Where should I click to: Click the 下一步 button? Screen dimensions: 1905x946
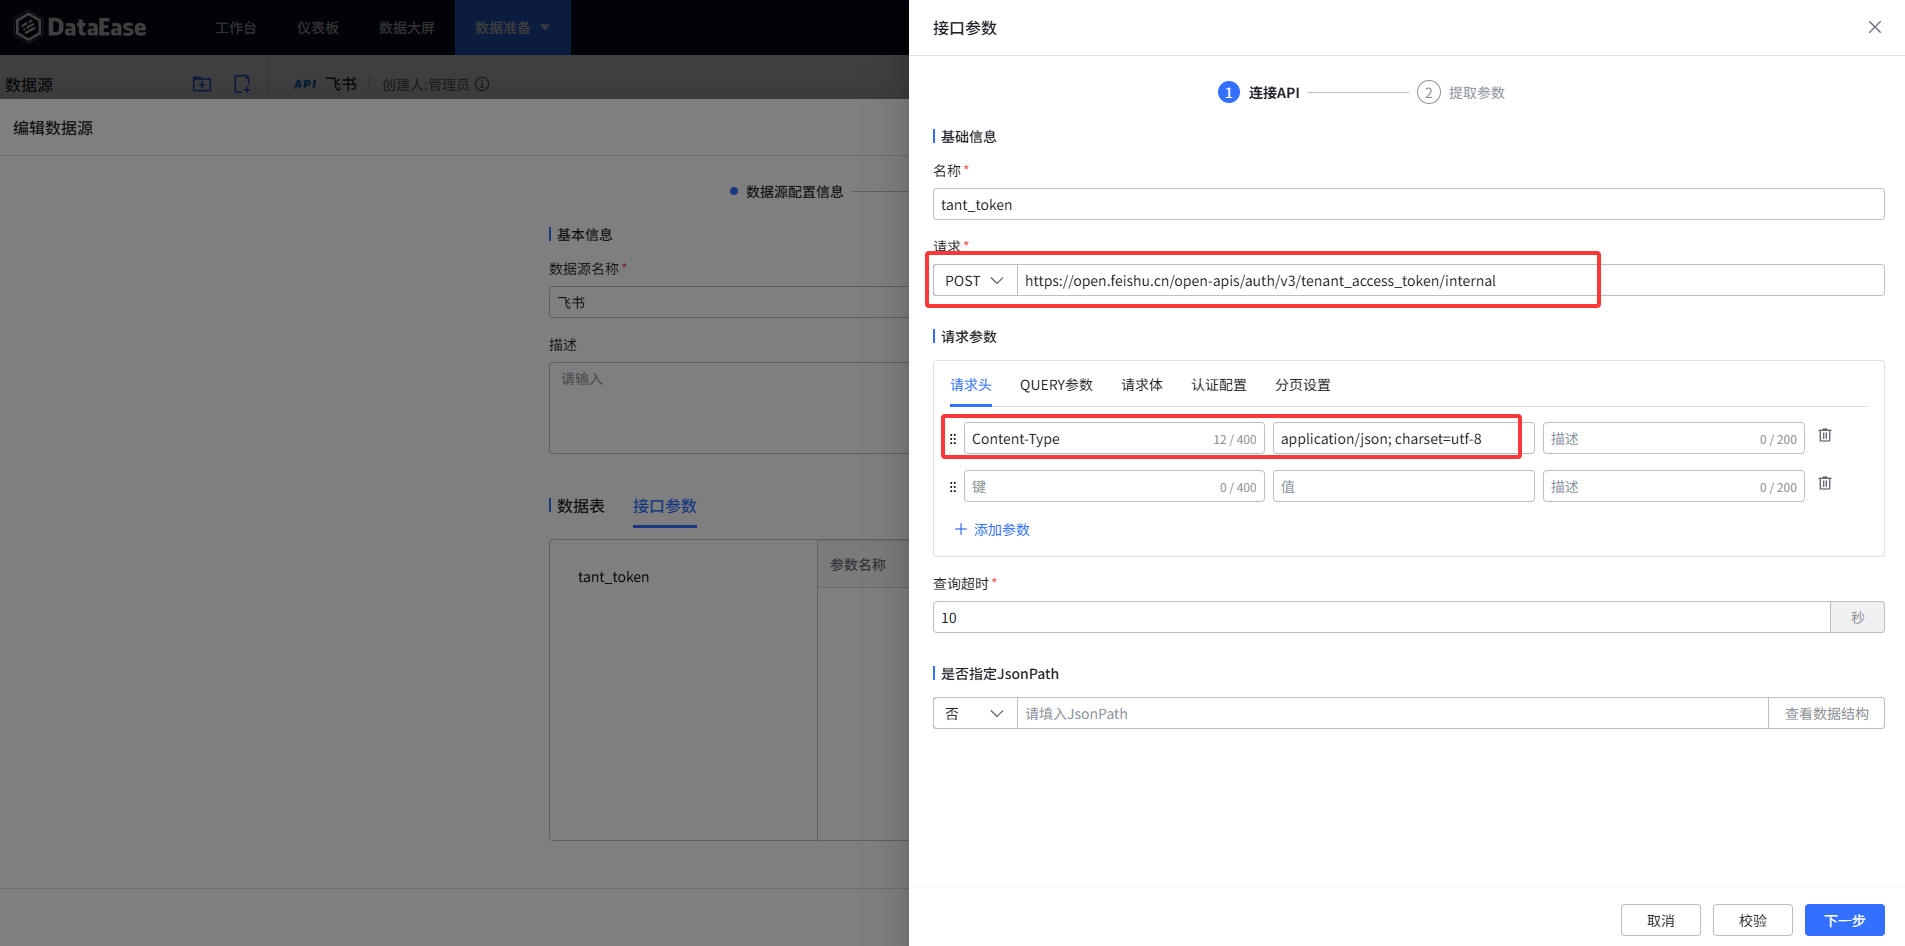(x=1844, y=920)
